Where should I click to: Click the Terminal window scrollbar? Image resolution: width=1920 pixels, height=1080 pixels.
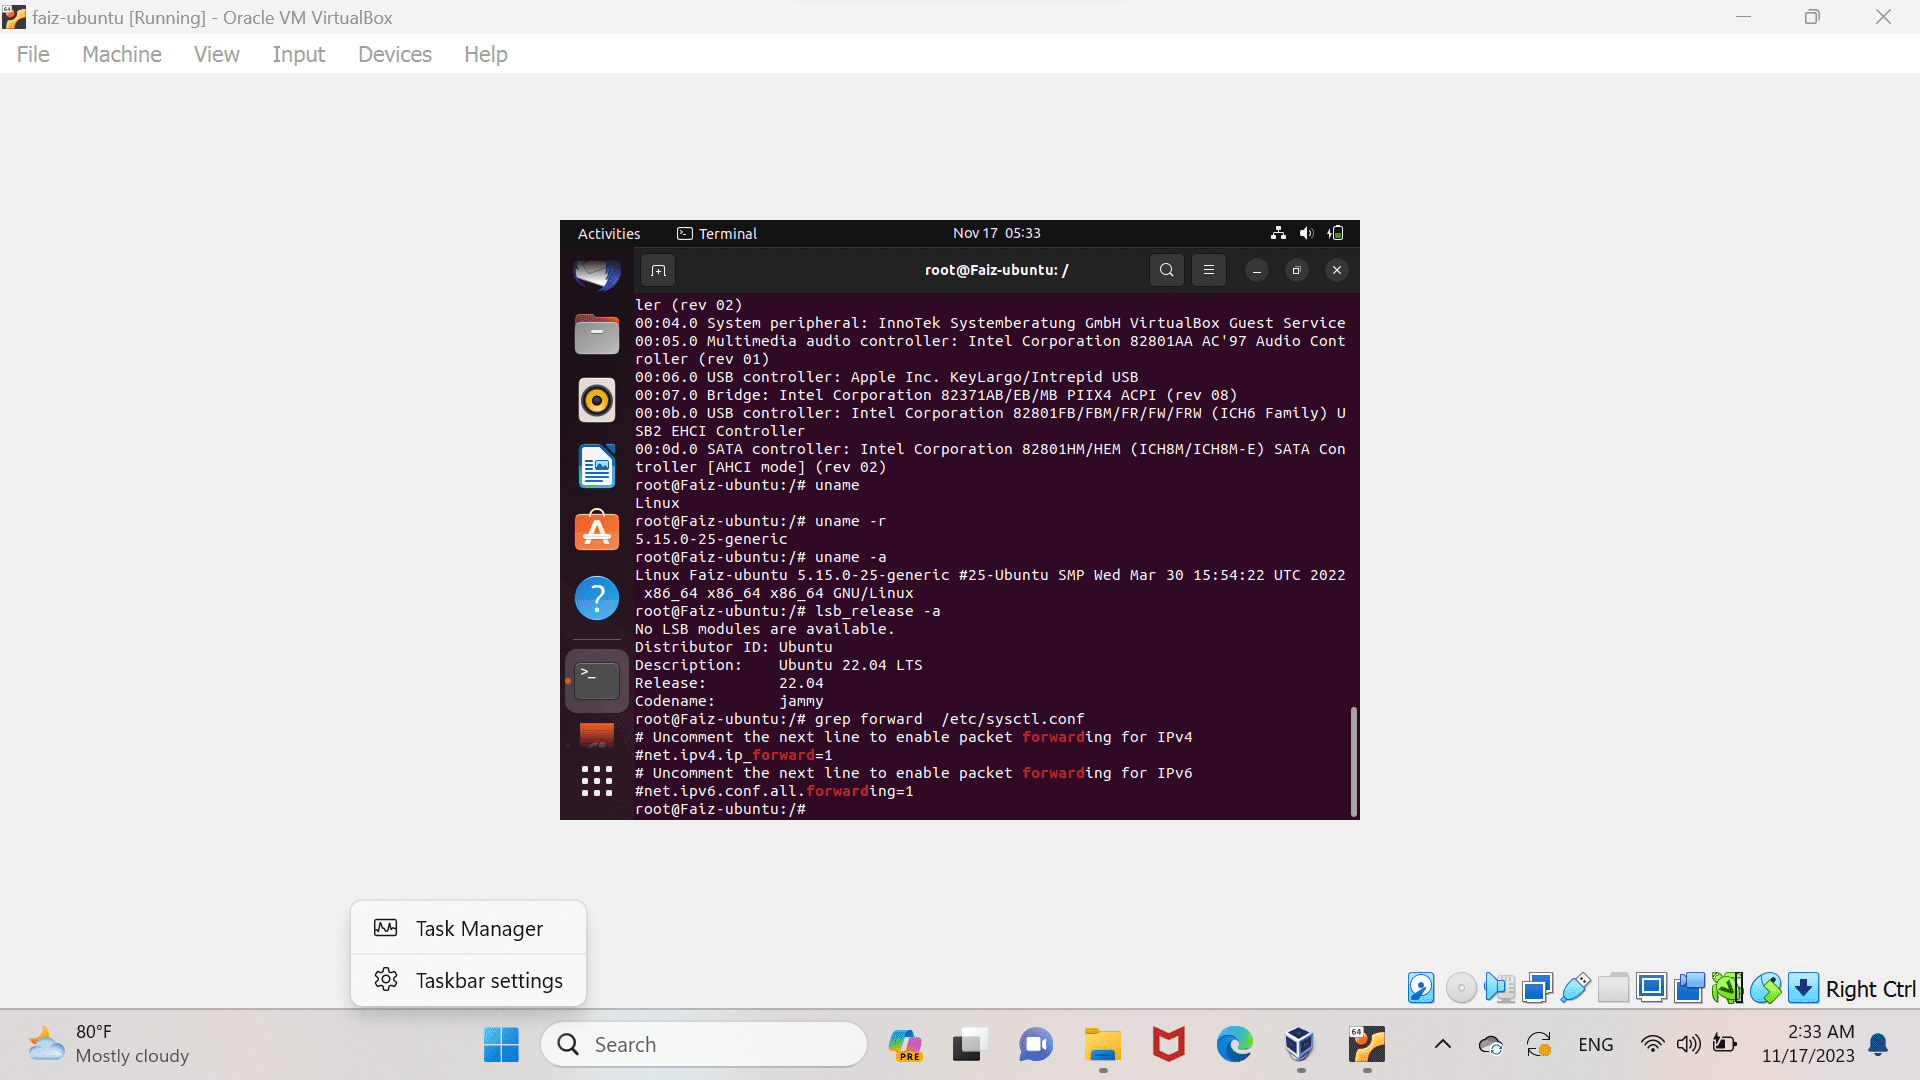tap(1353, 761)
